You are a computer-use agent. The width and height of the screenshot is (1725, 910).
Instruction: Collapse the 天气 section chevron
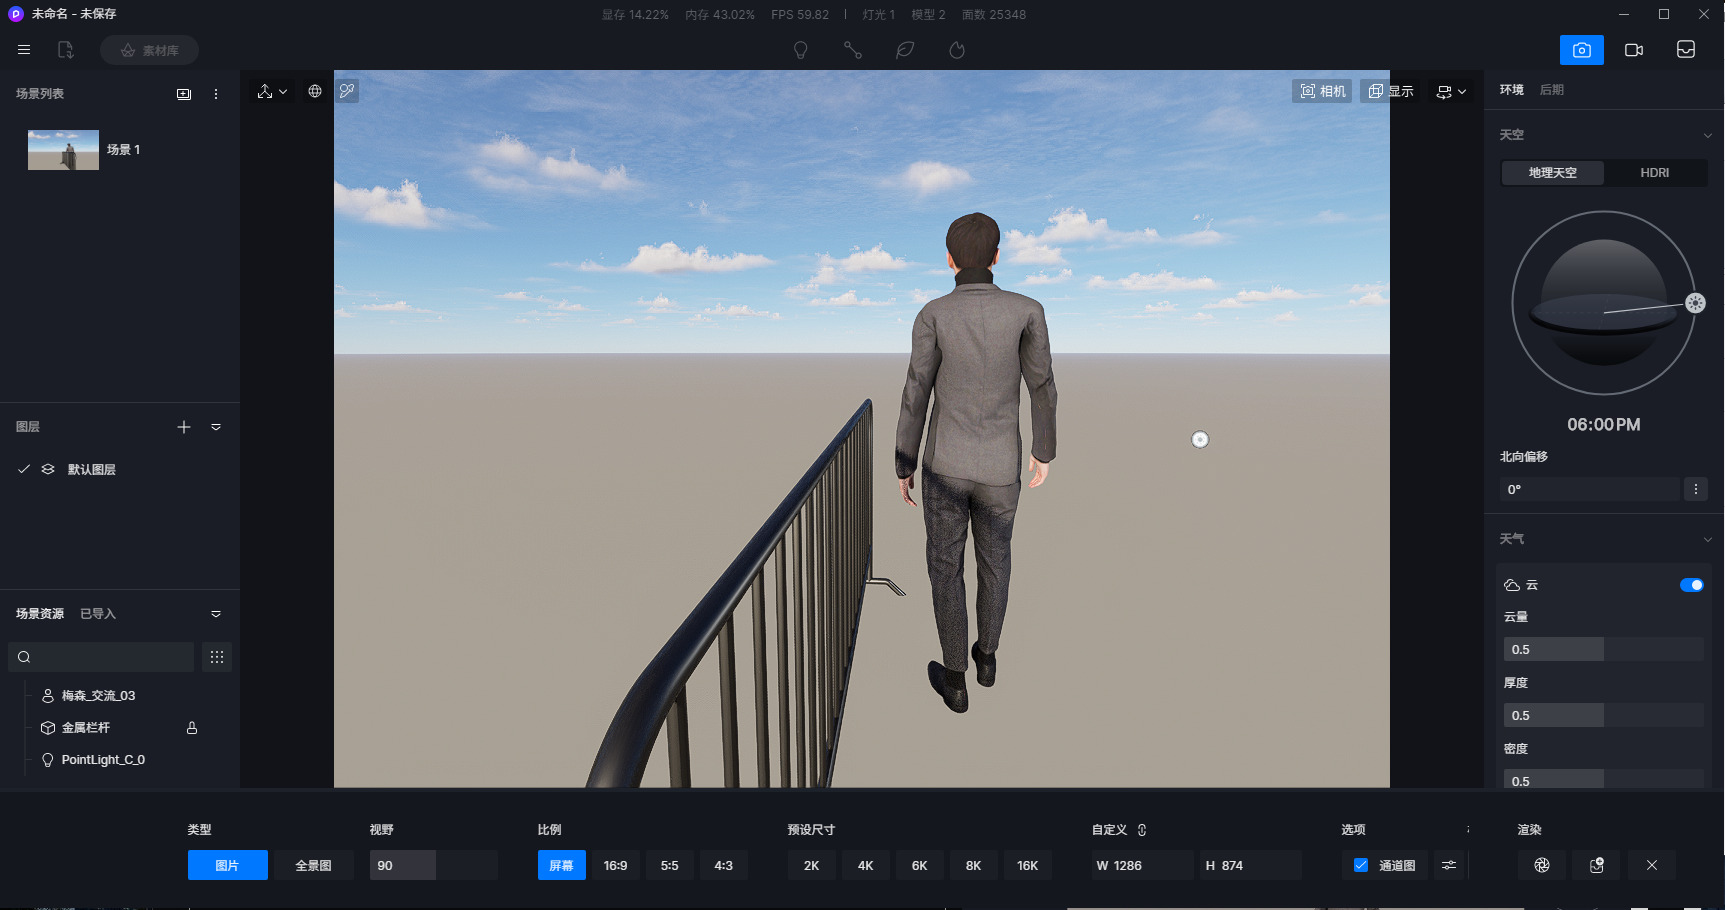[1707, 539]
